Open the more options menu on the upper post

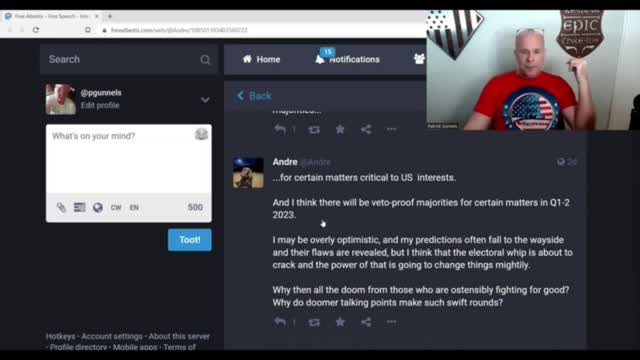click(x=391, y=129)
